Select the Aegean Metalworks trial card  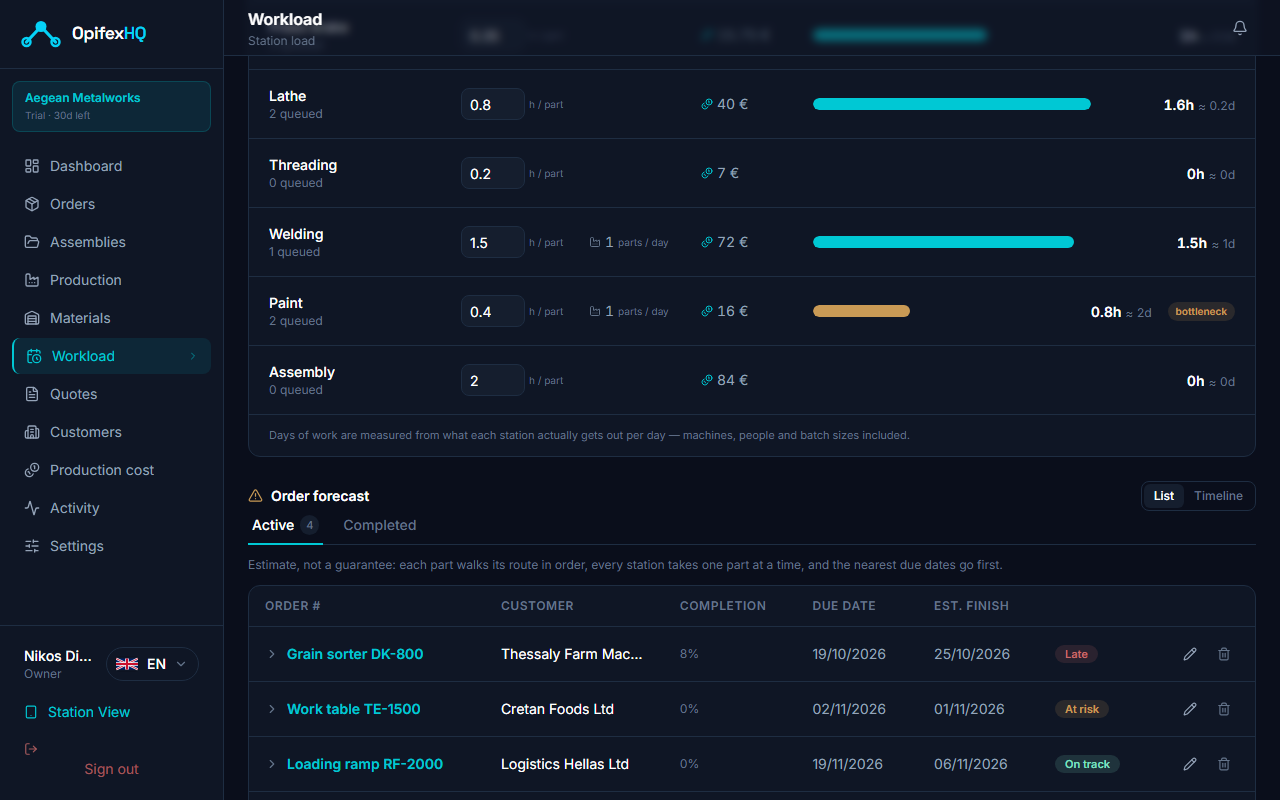pyautogui.click(x=111, y=106)
